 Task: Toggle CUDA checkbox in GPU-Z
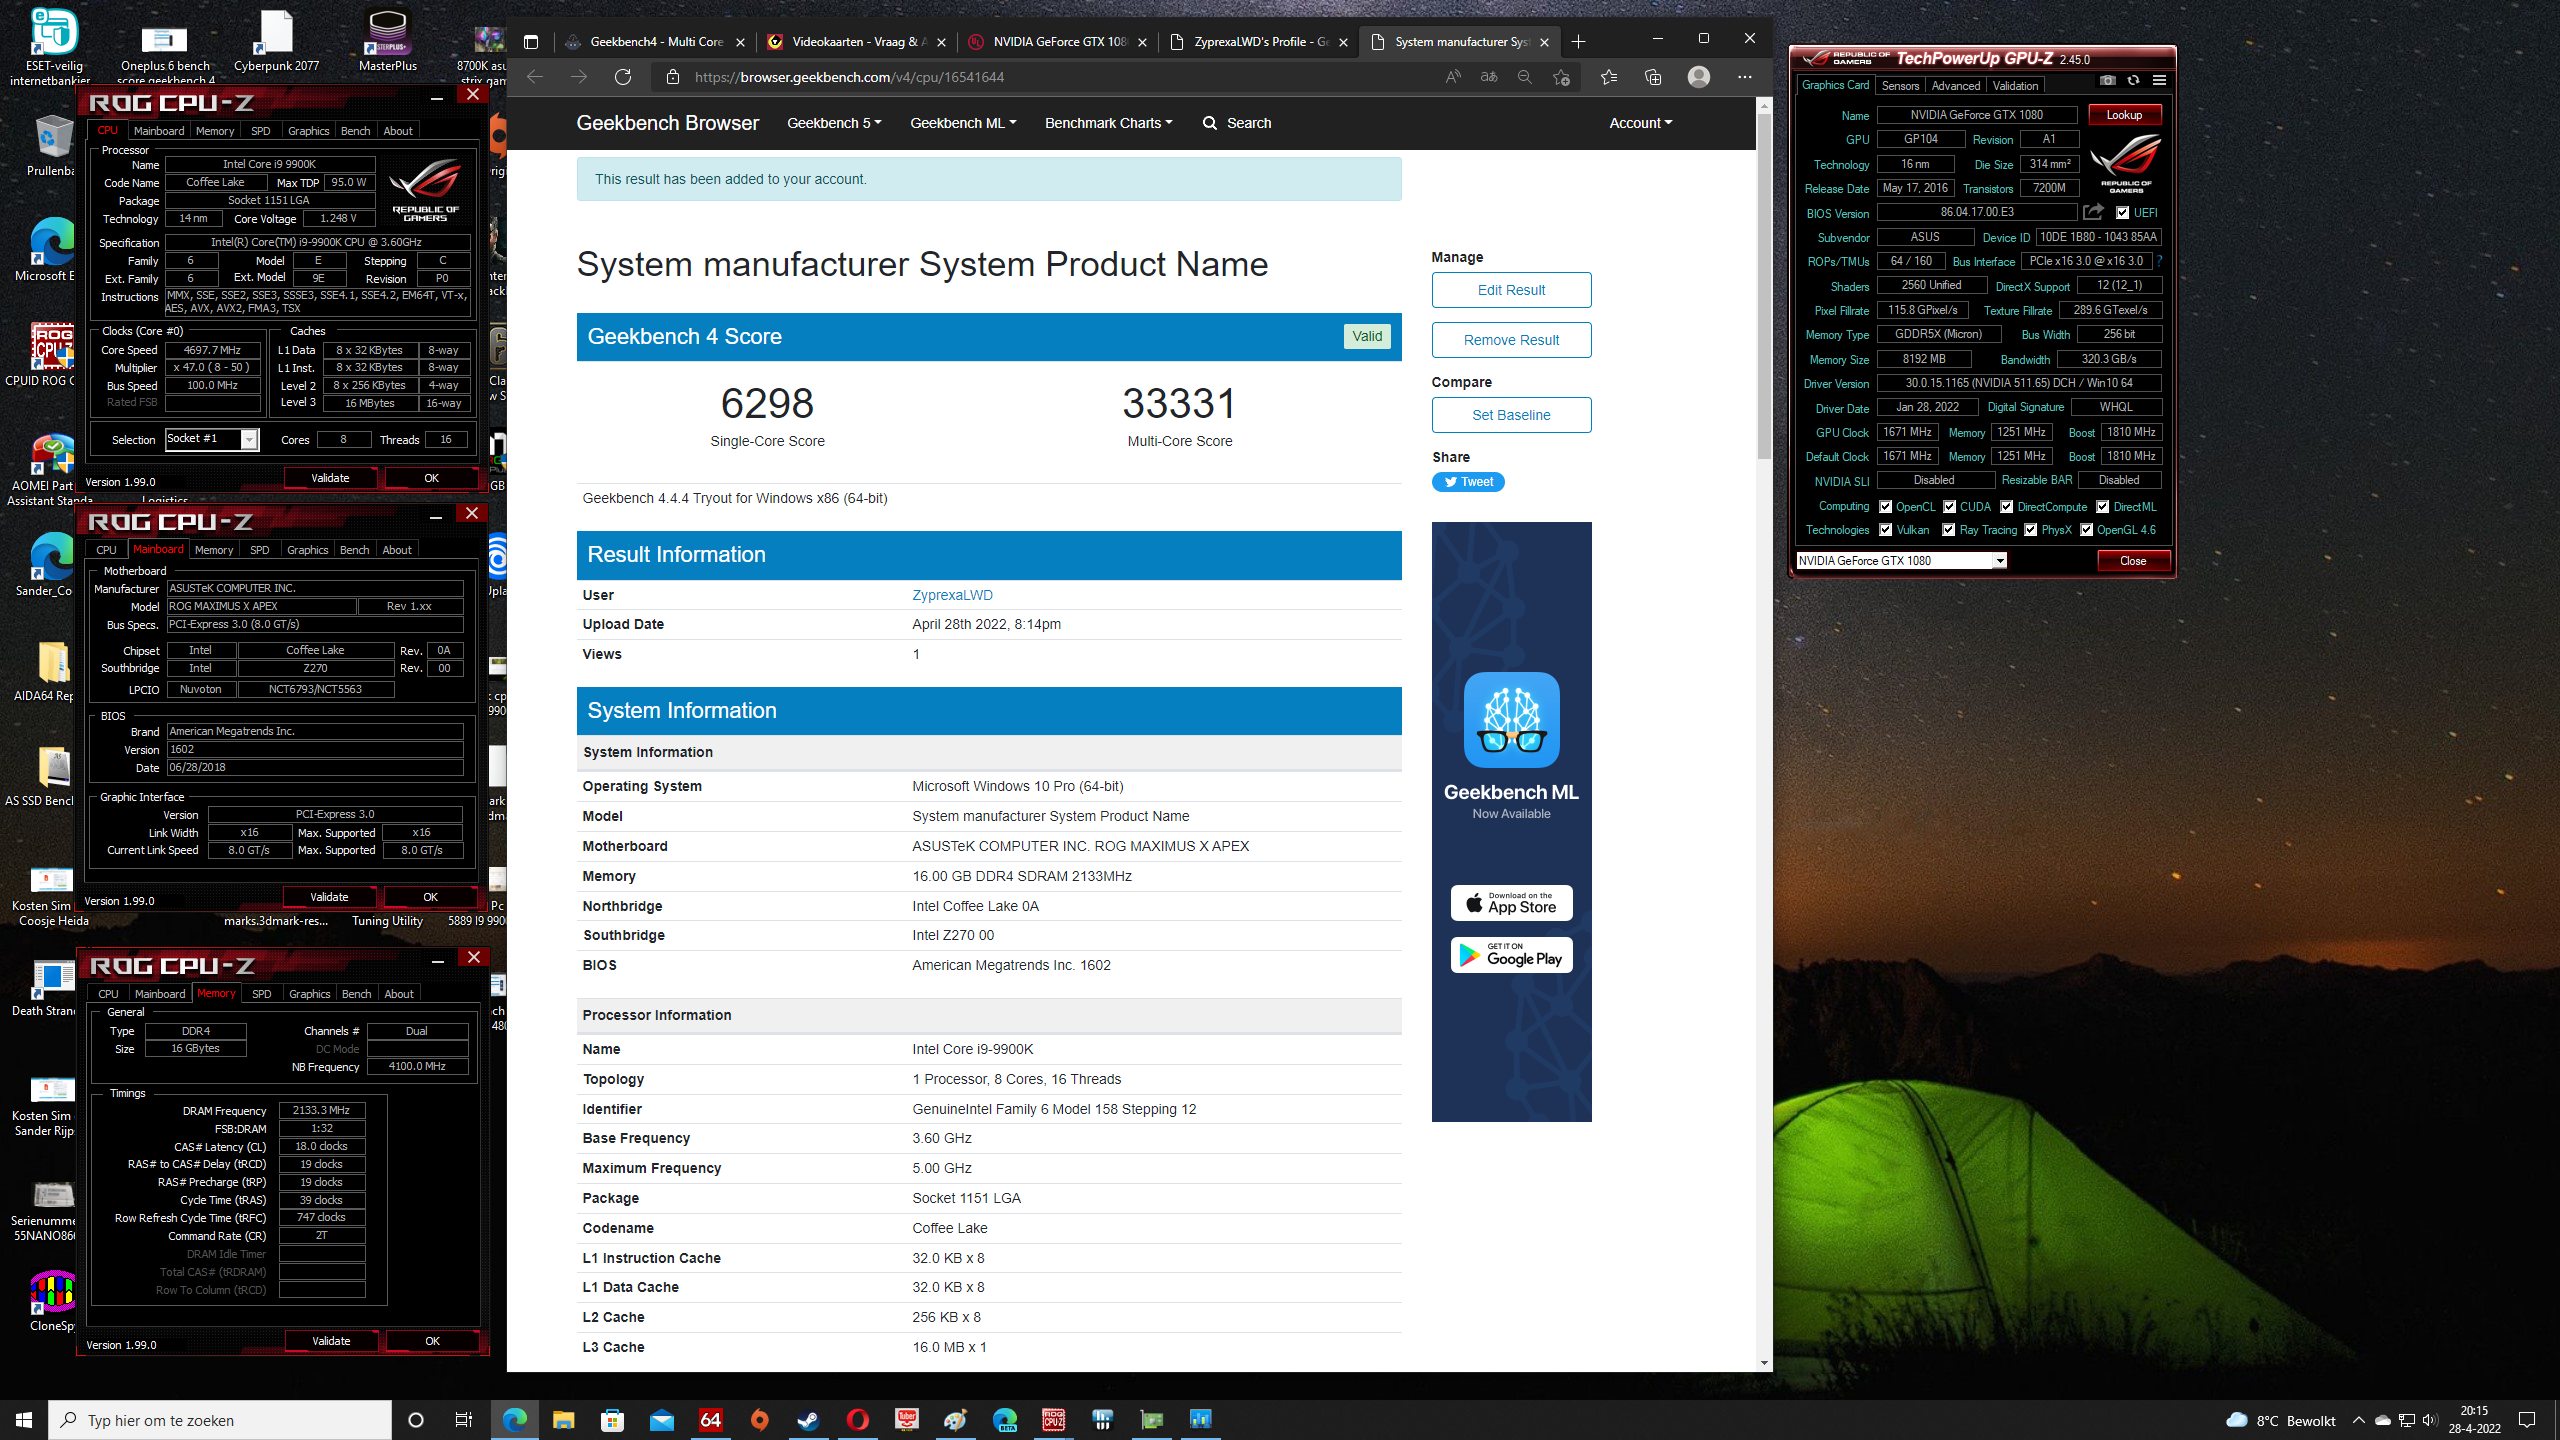point(1949,507)
